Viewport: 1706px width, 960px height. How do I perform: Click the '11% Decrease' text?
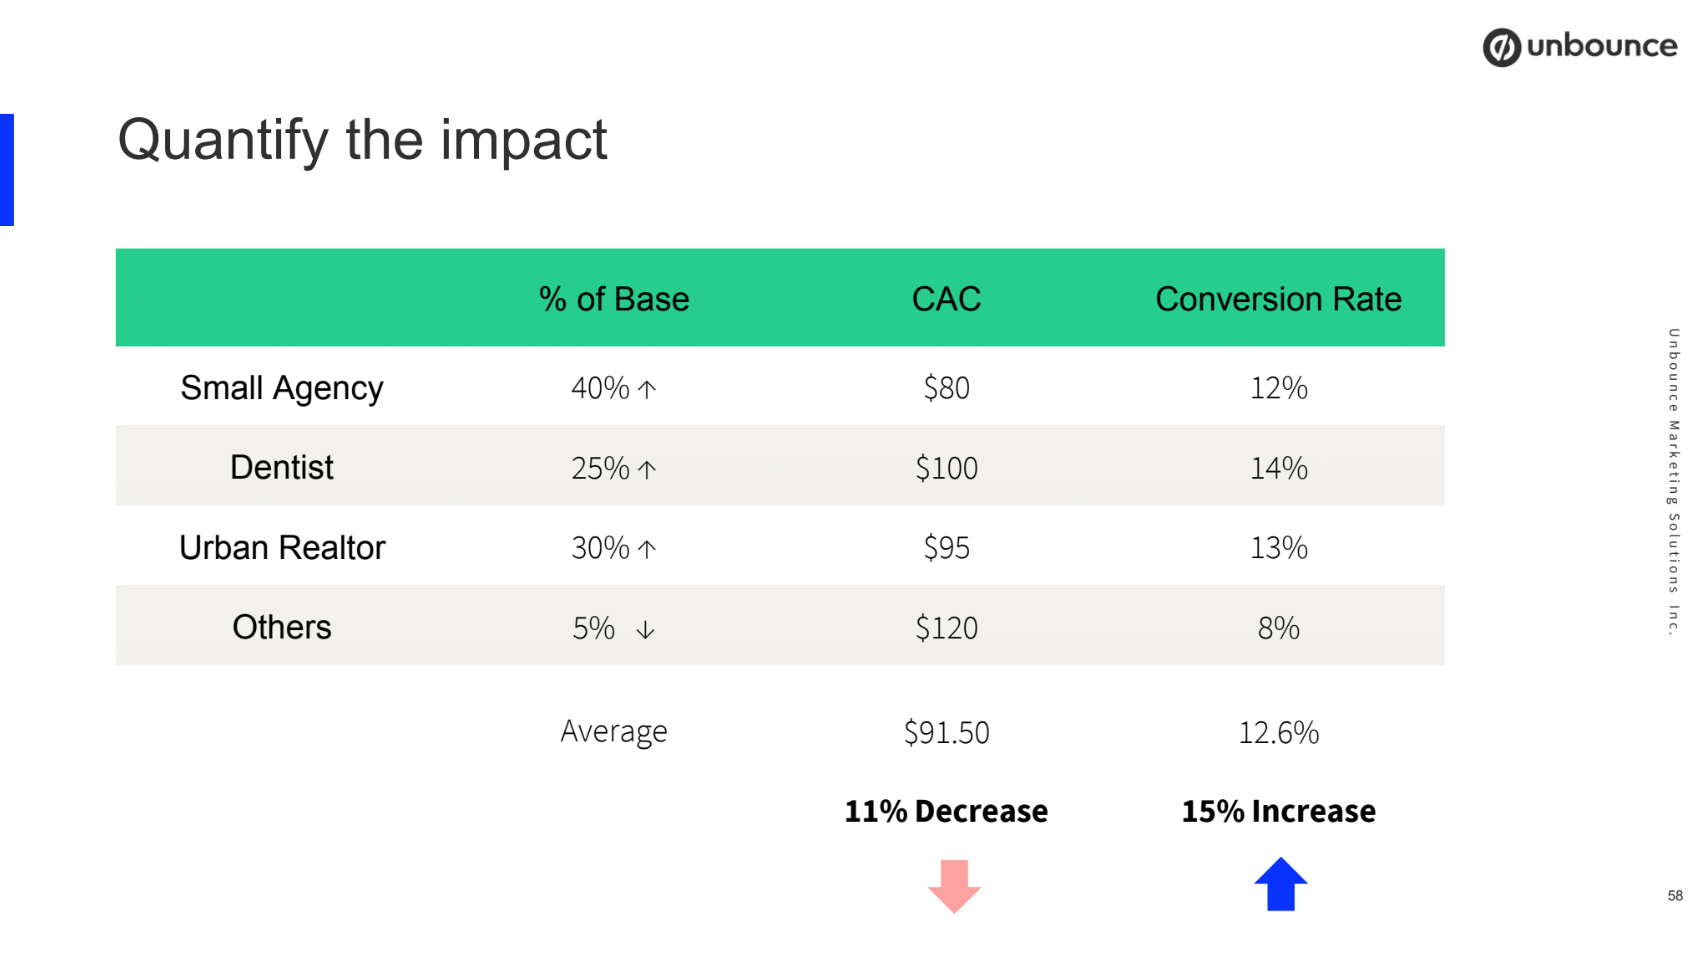click(x=946, y=811)
